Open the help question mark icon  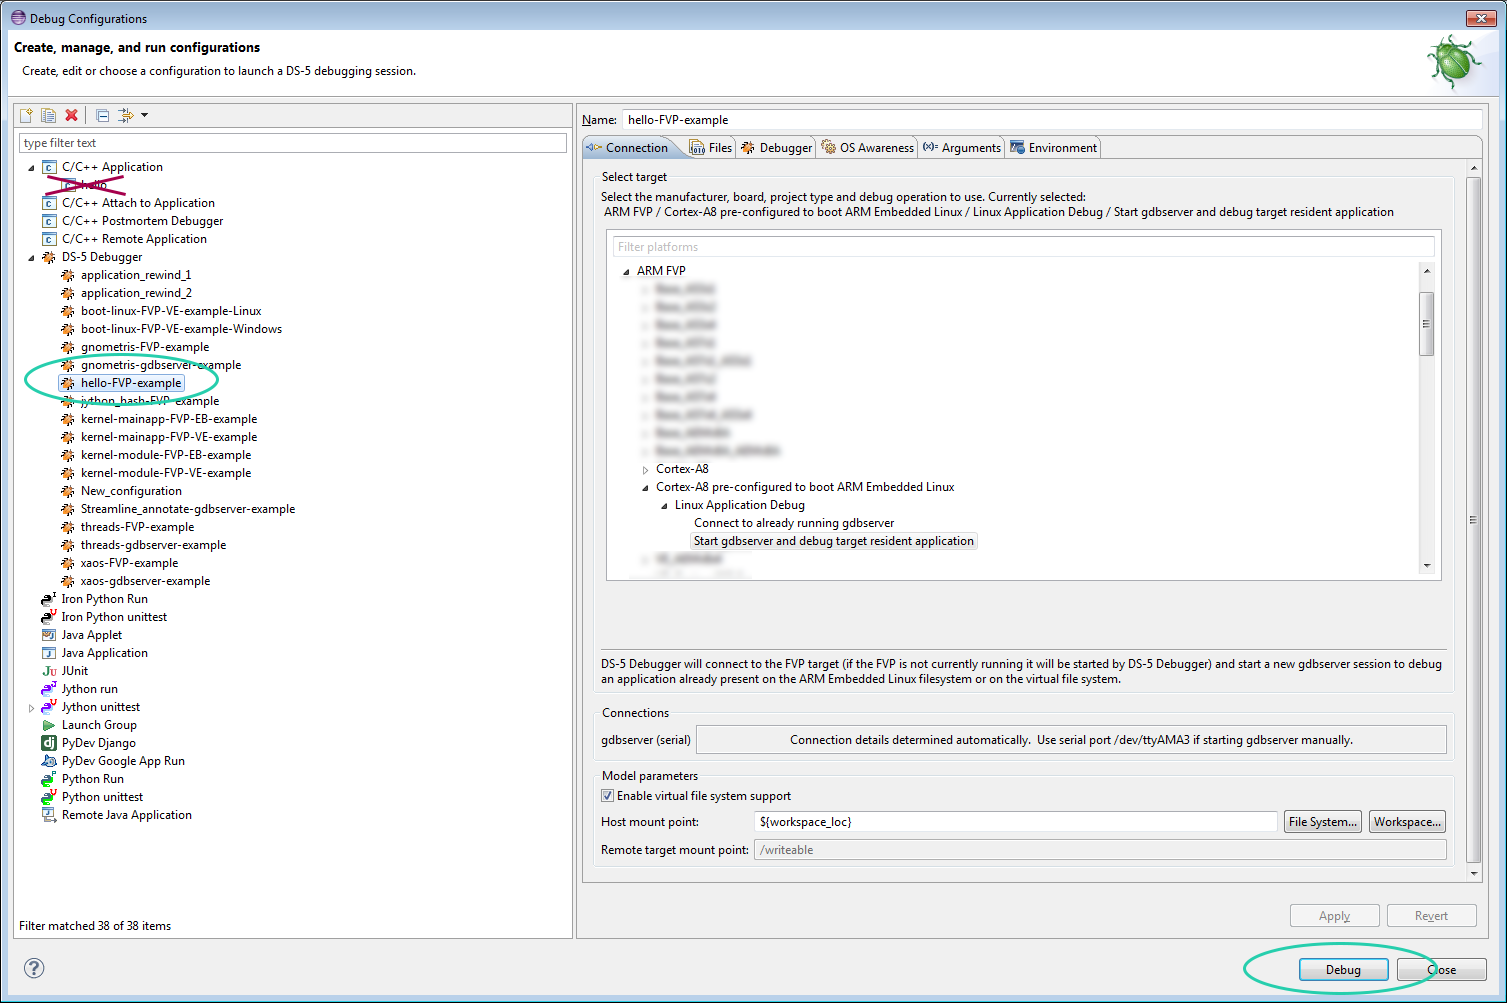pos(34,968)
